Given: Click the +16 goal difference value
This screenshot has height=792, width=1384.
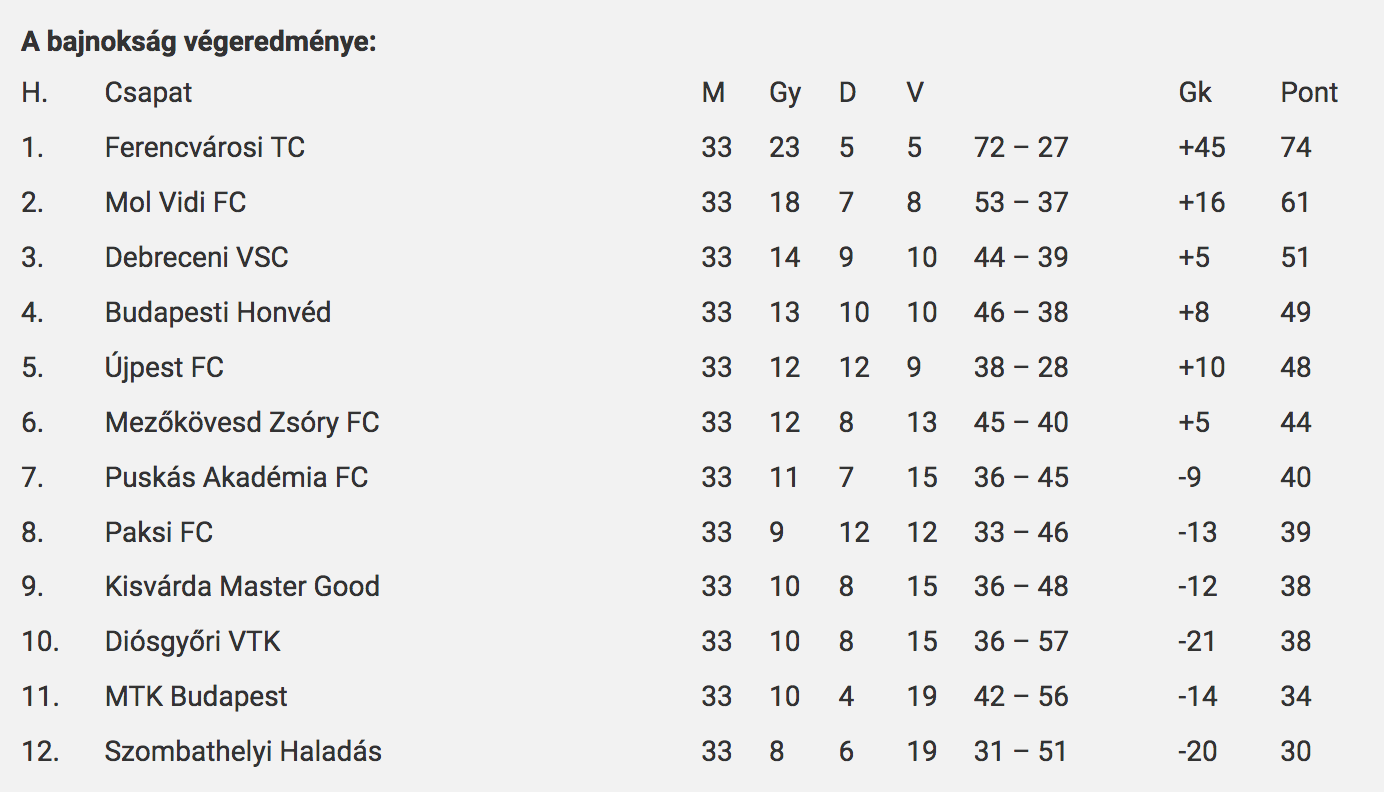Looking at the screenshot, I should [1202, 203].
